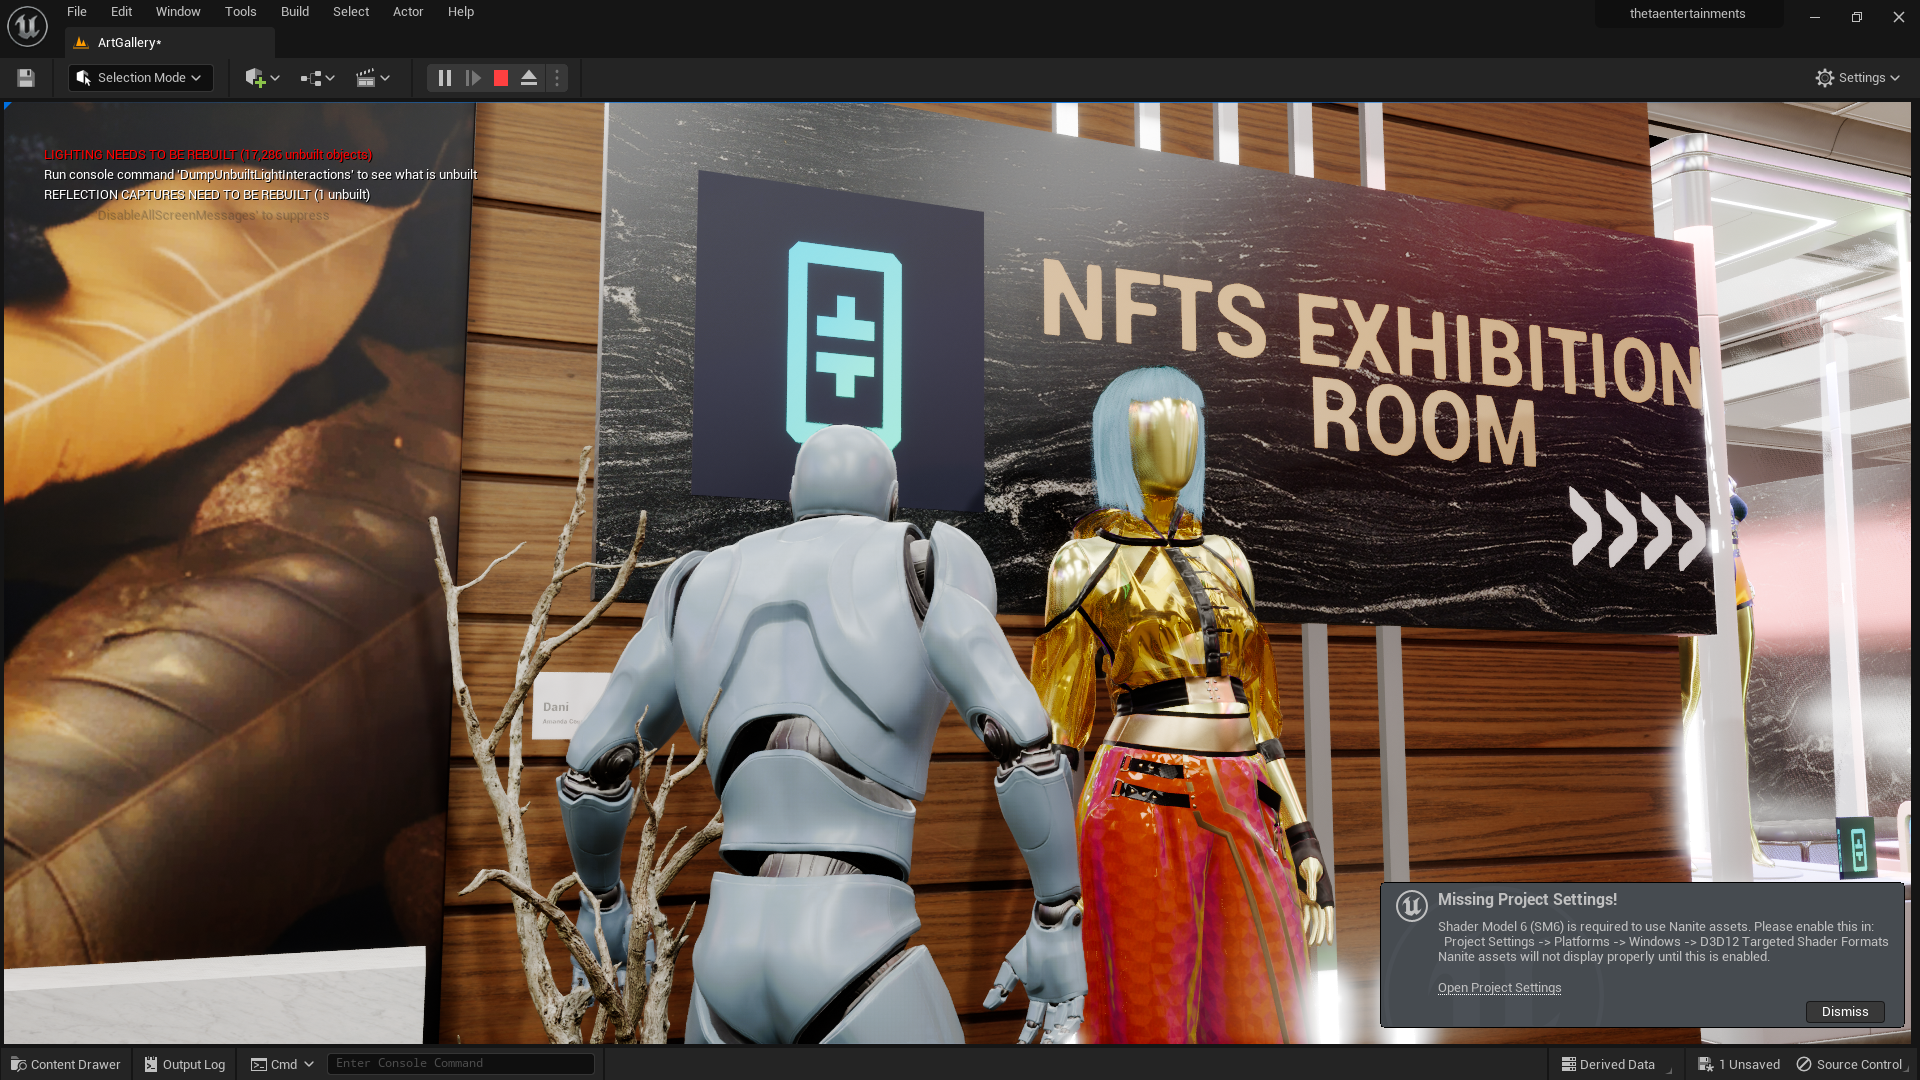This screenshot has height=1080, width=1920.
Task: Click the Enter Console Command field
Action: pos(460,1064)
